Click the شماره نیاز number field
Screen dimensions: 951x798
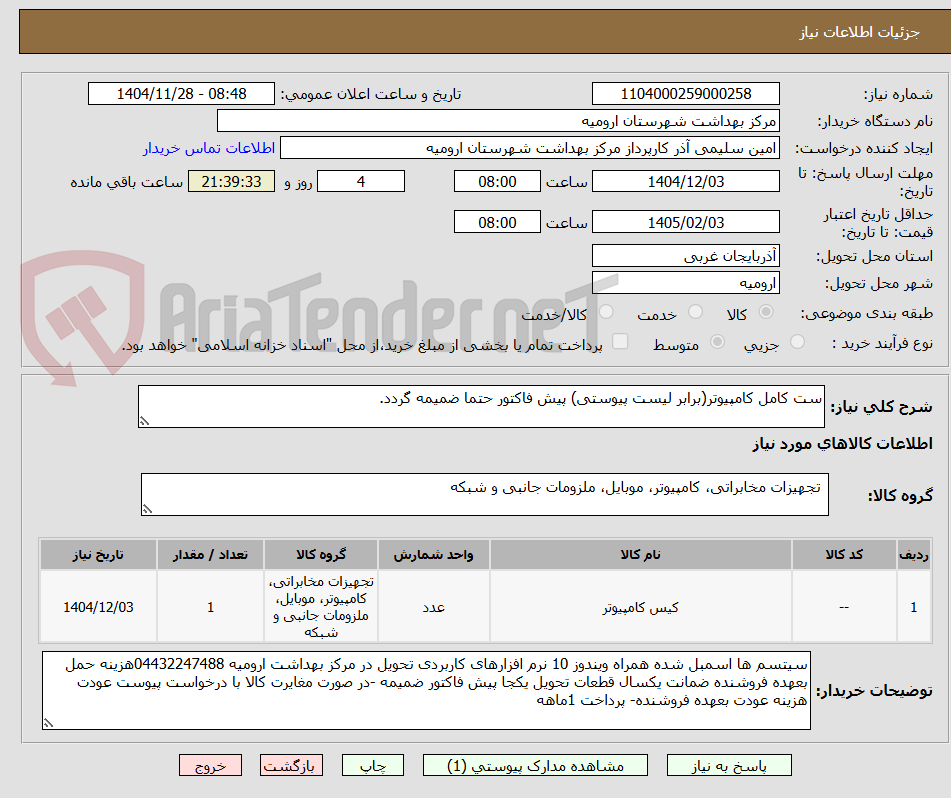pos(685,94)
